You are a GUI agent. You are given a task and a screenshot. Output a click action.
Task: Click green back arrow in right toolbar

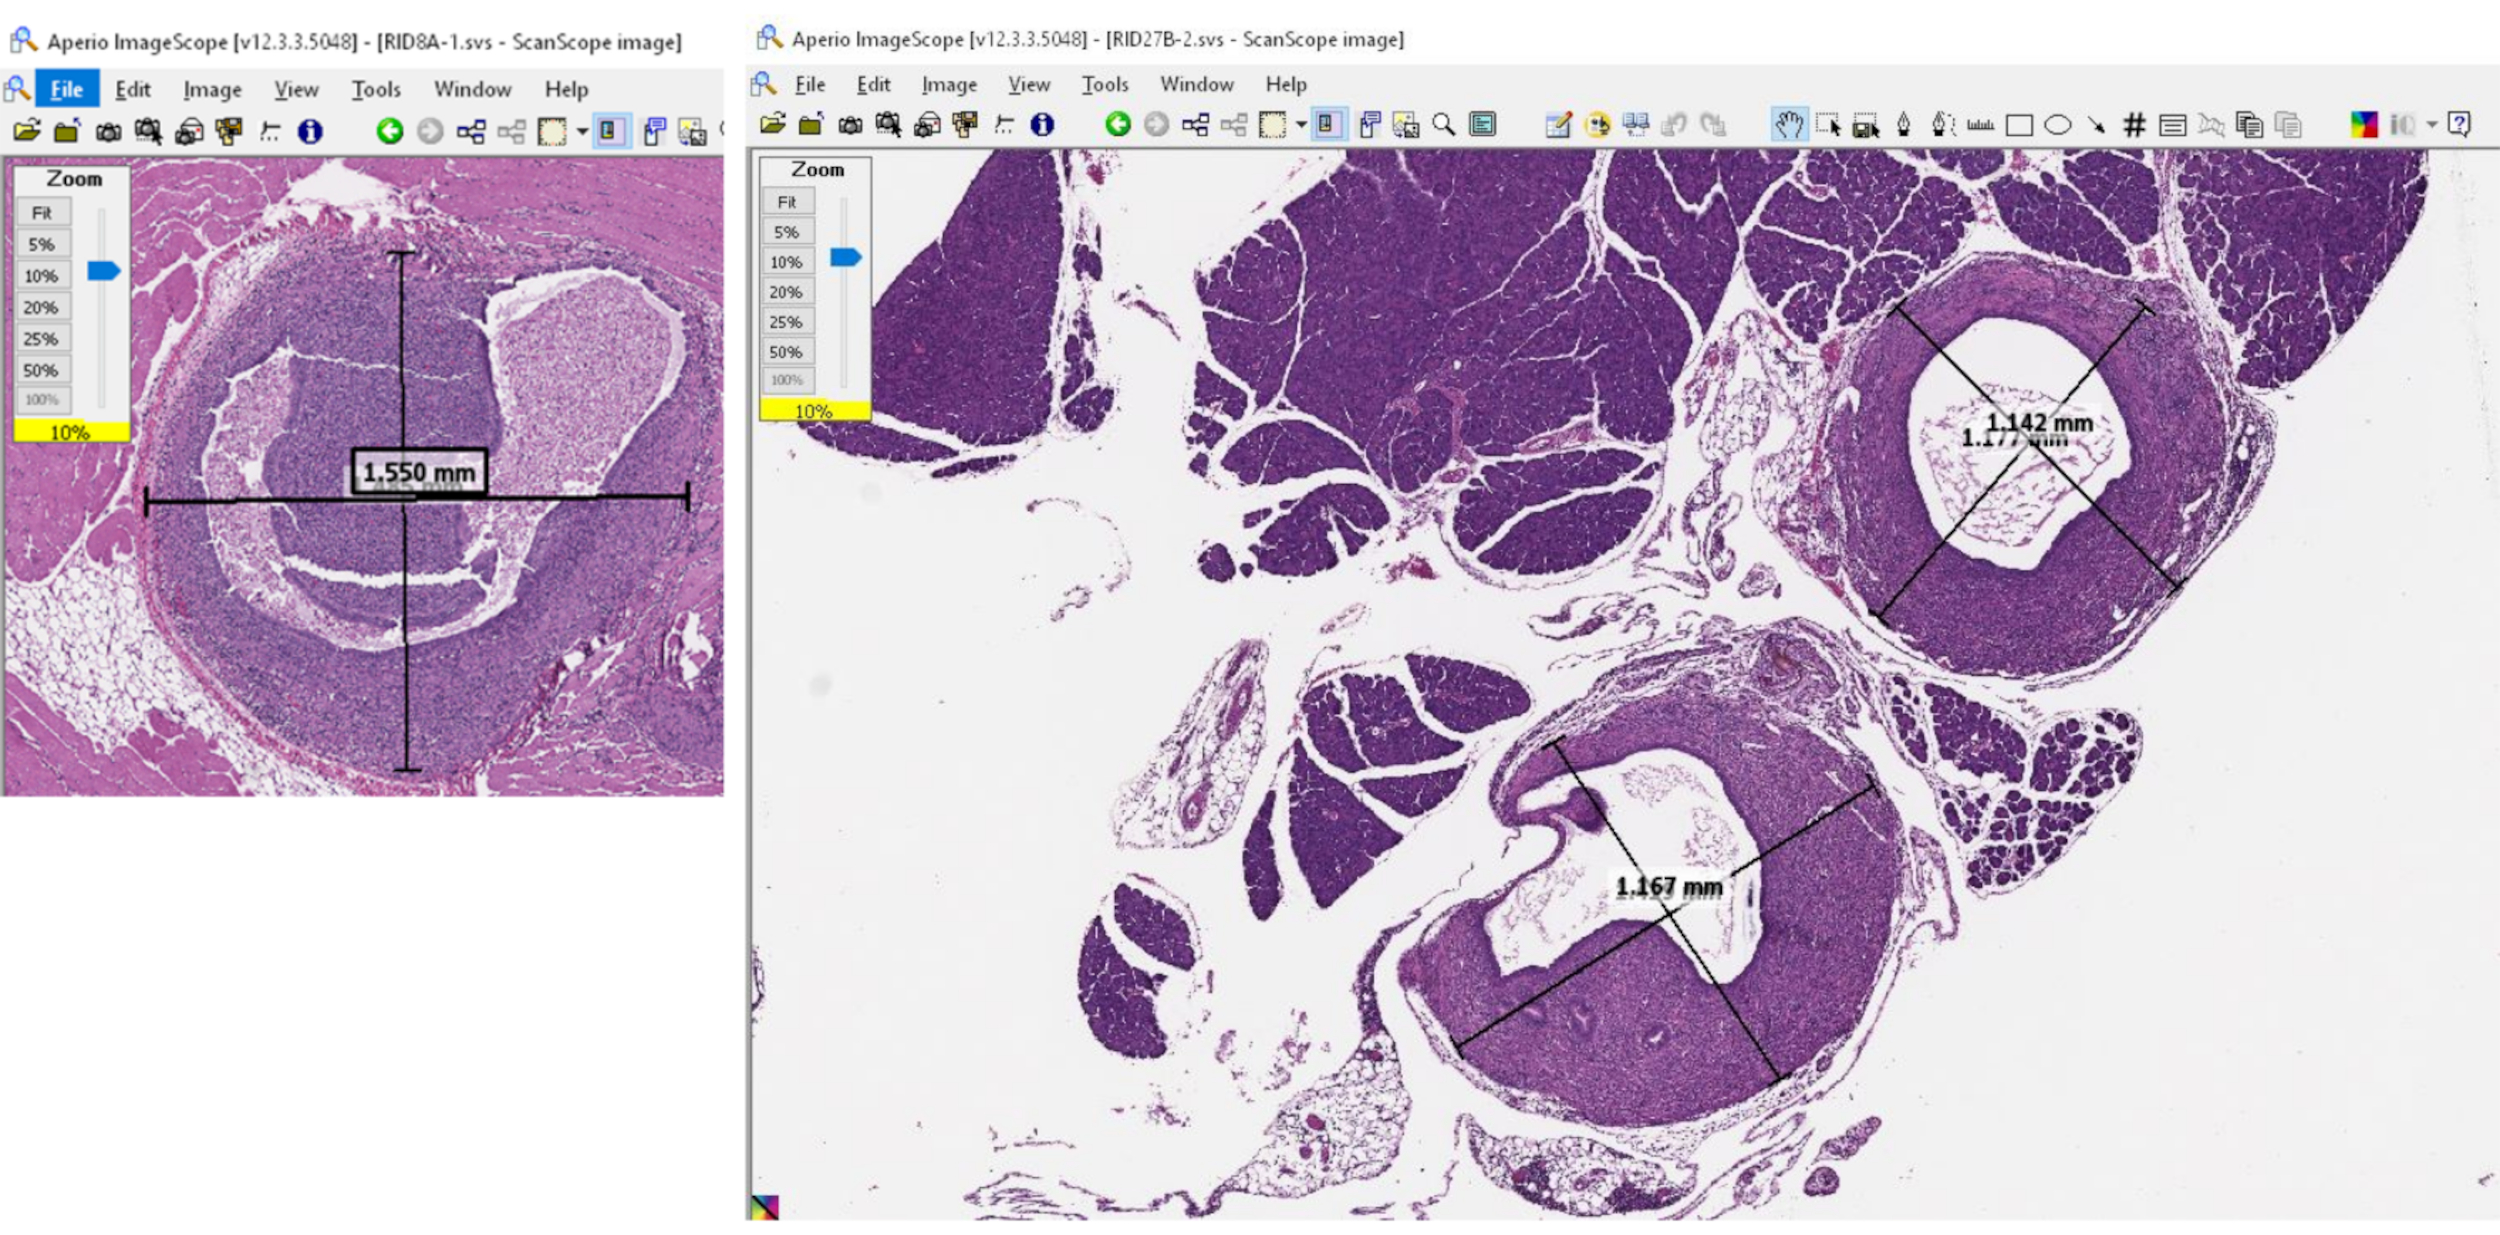1118,123
